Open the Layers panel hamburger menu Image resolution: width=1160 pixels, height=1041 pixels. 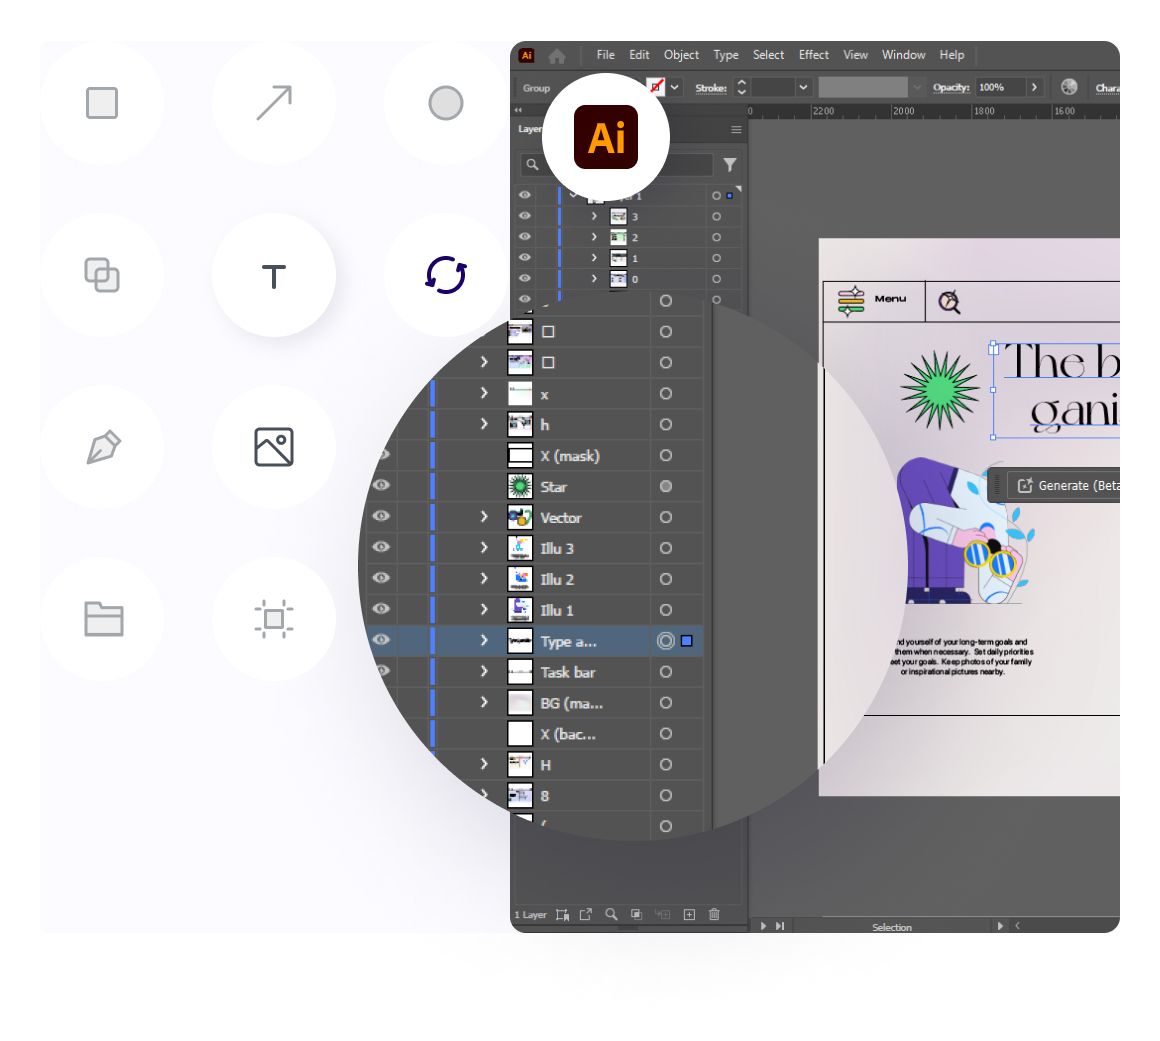[x=736, y=130]
